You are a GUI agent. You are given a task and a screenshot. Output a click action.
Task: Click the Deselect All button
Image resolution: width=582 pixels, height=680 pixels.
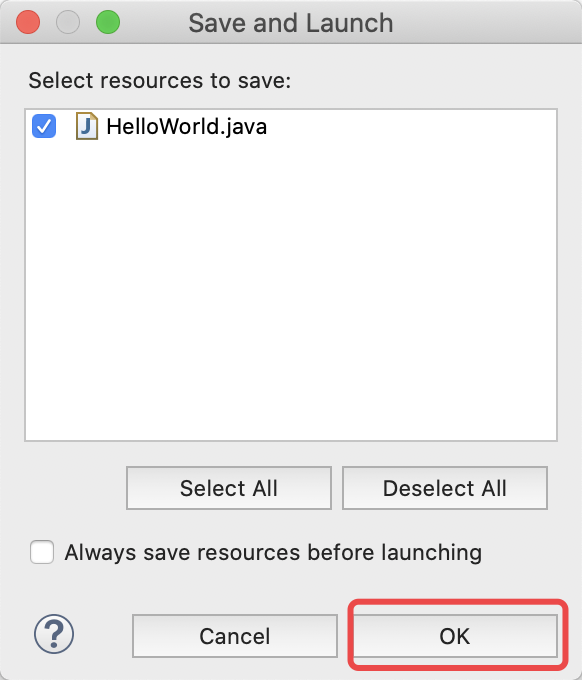[445, 488]
